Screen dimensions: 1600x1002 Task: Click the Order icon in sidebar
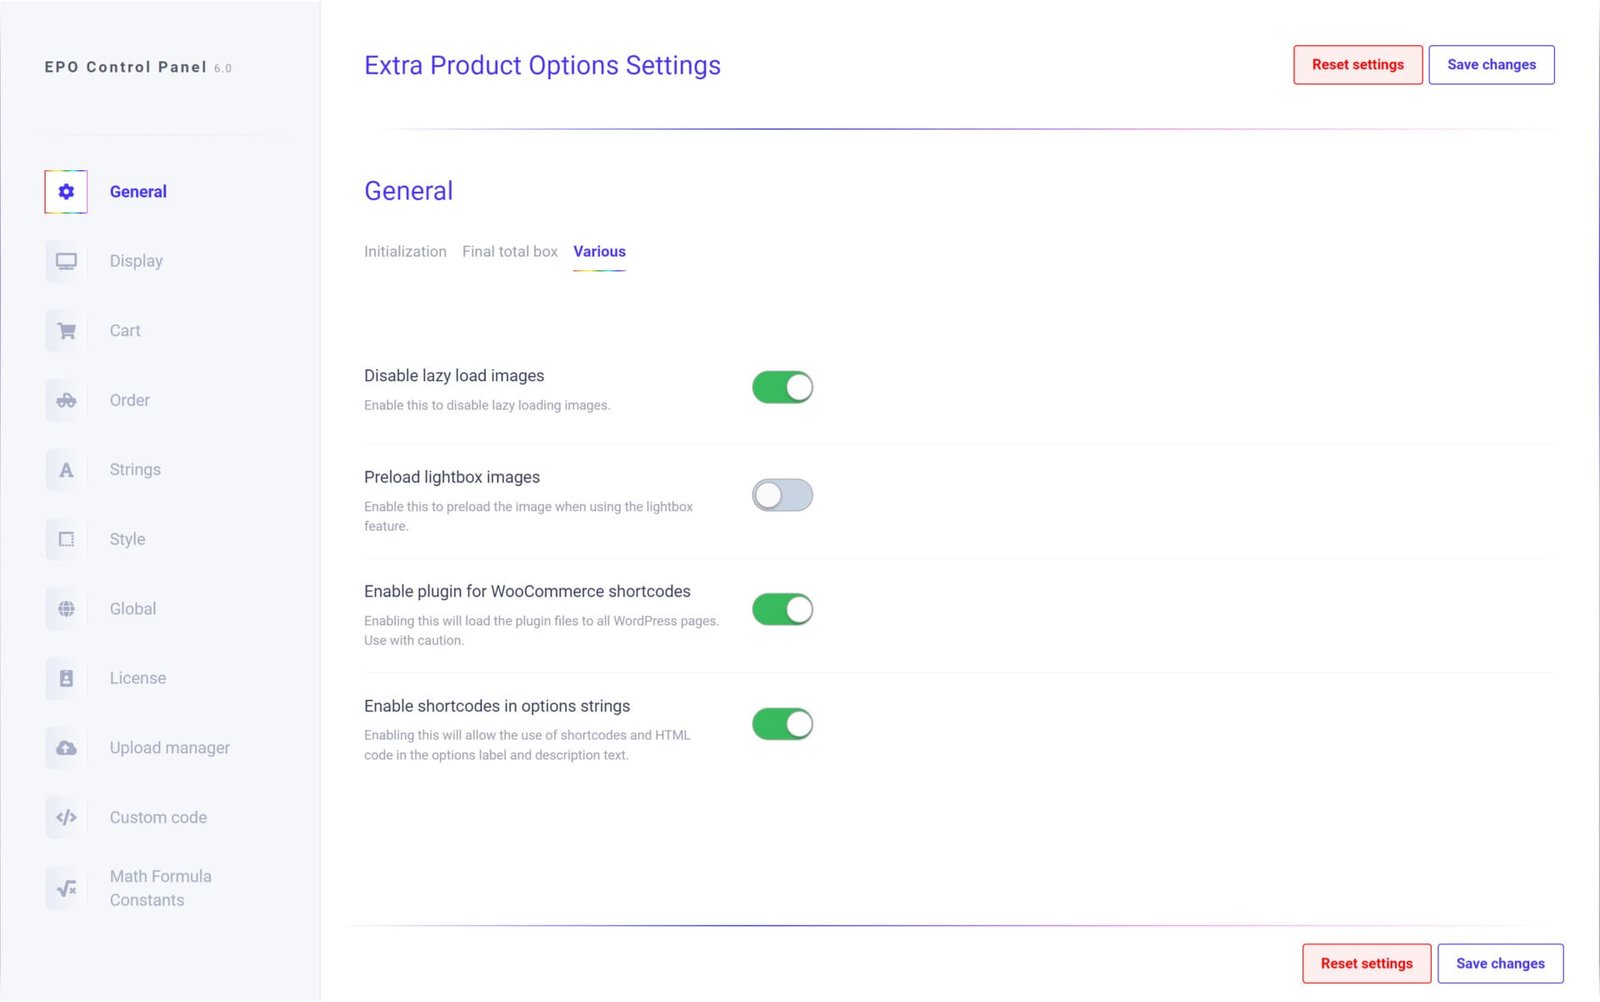(x=66, y=400)
